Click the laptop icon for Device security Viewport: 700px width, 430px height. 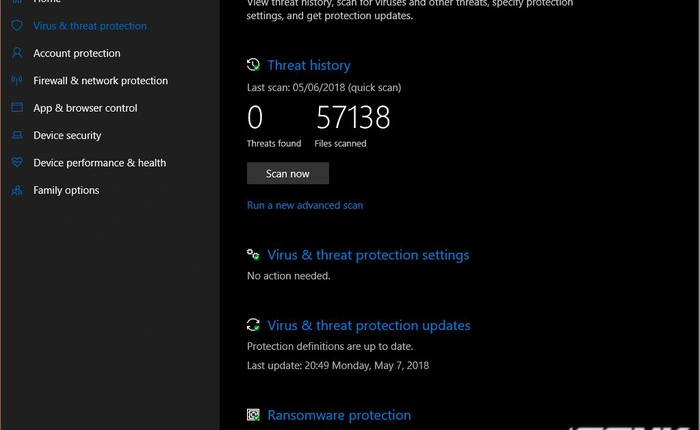coord(17,135)
